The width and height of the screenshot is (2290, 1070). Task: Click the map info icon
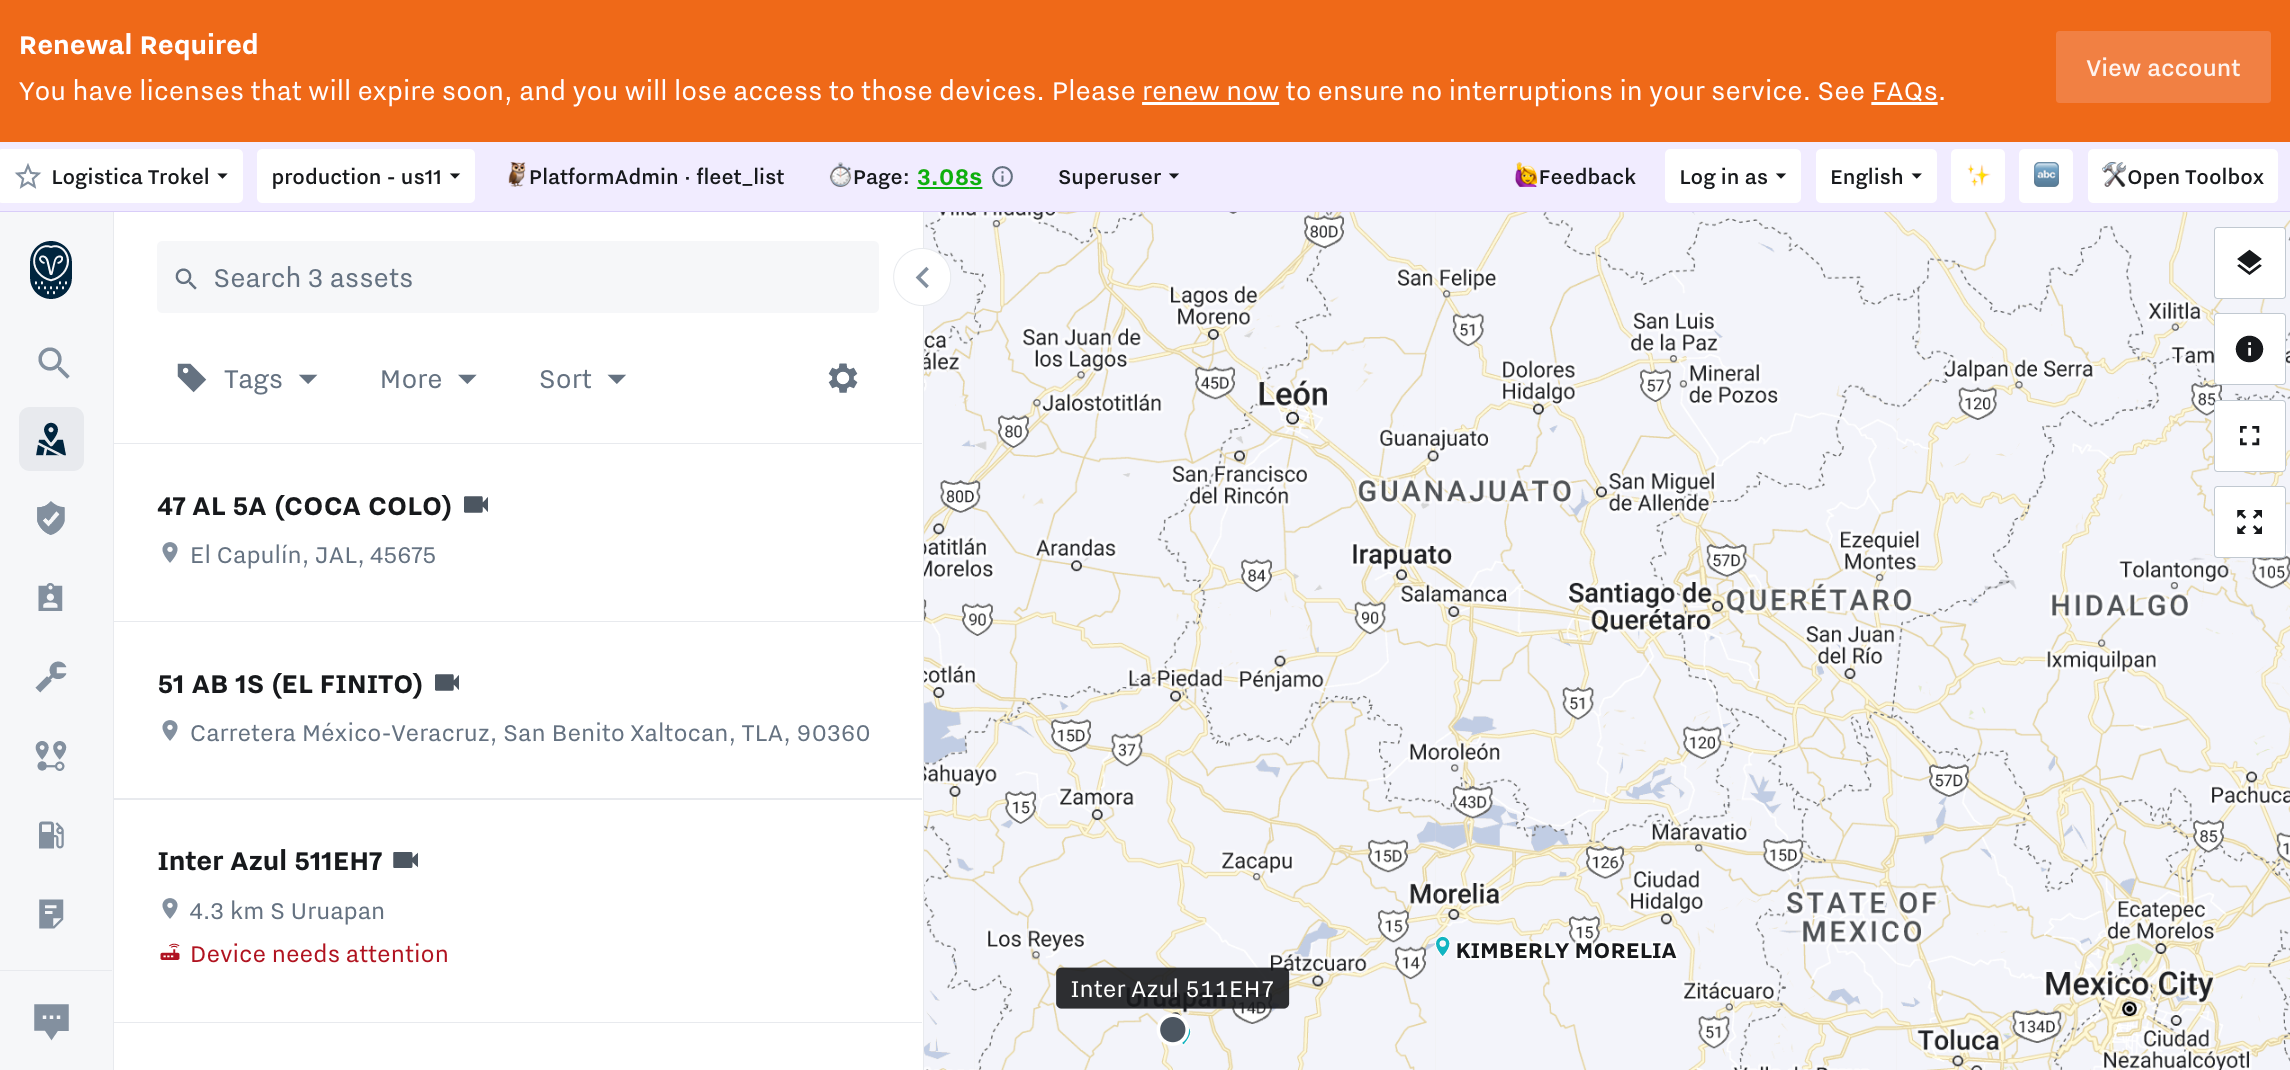tap(2249, 349)
